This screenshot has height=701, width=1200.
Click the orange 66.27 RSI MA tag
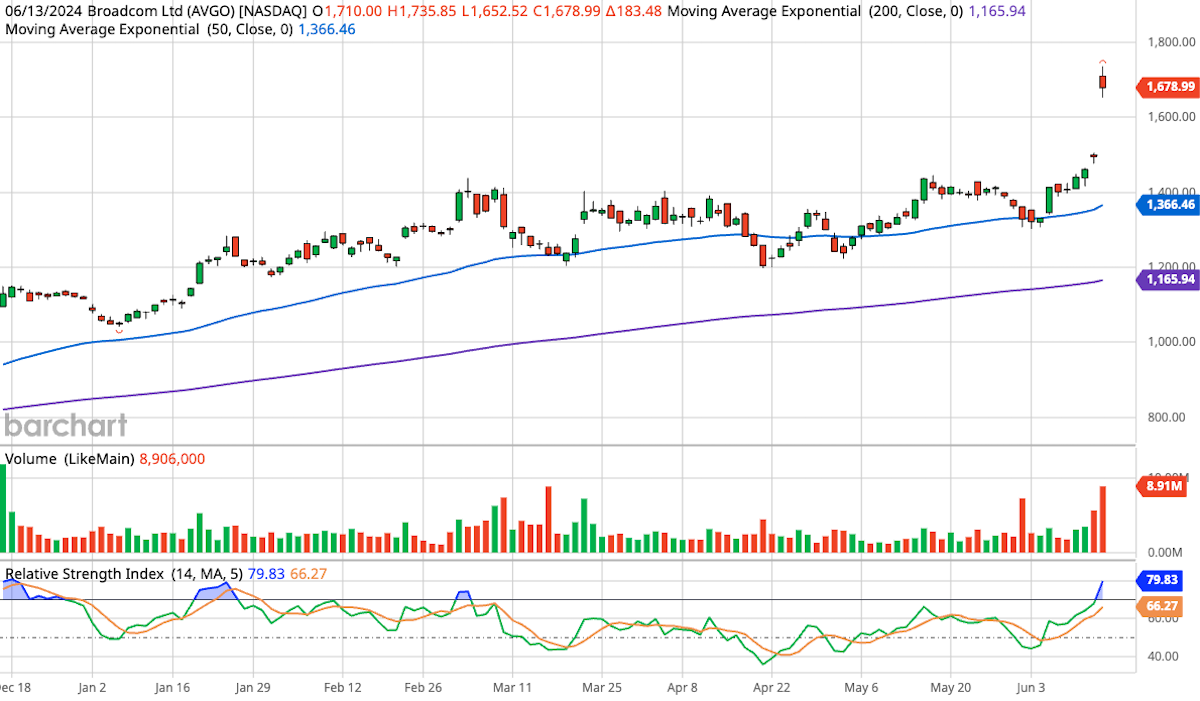click(x=1160, y=605)
